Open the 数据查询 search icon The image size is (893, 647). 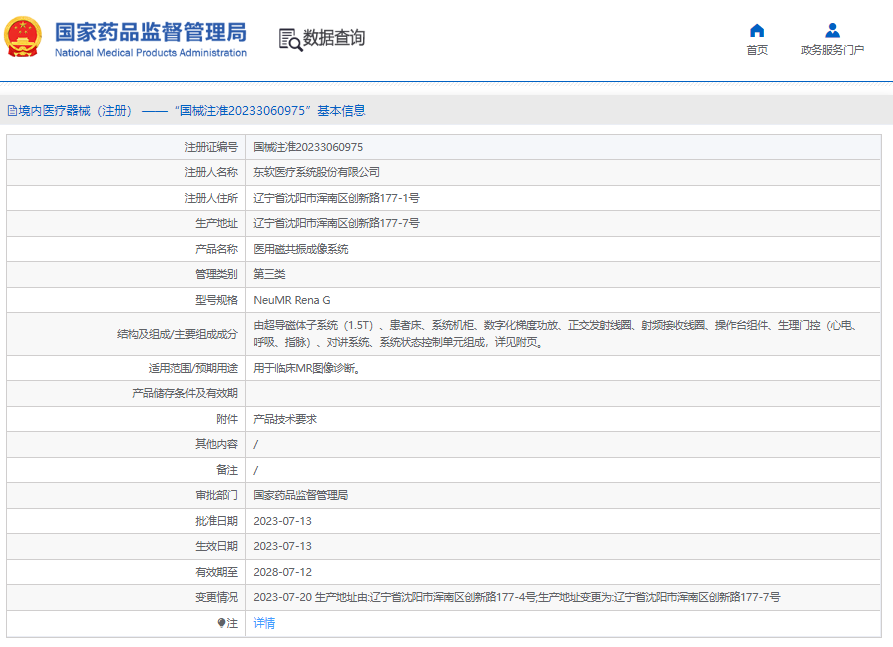click(x=290, y=39)
